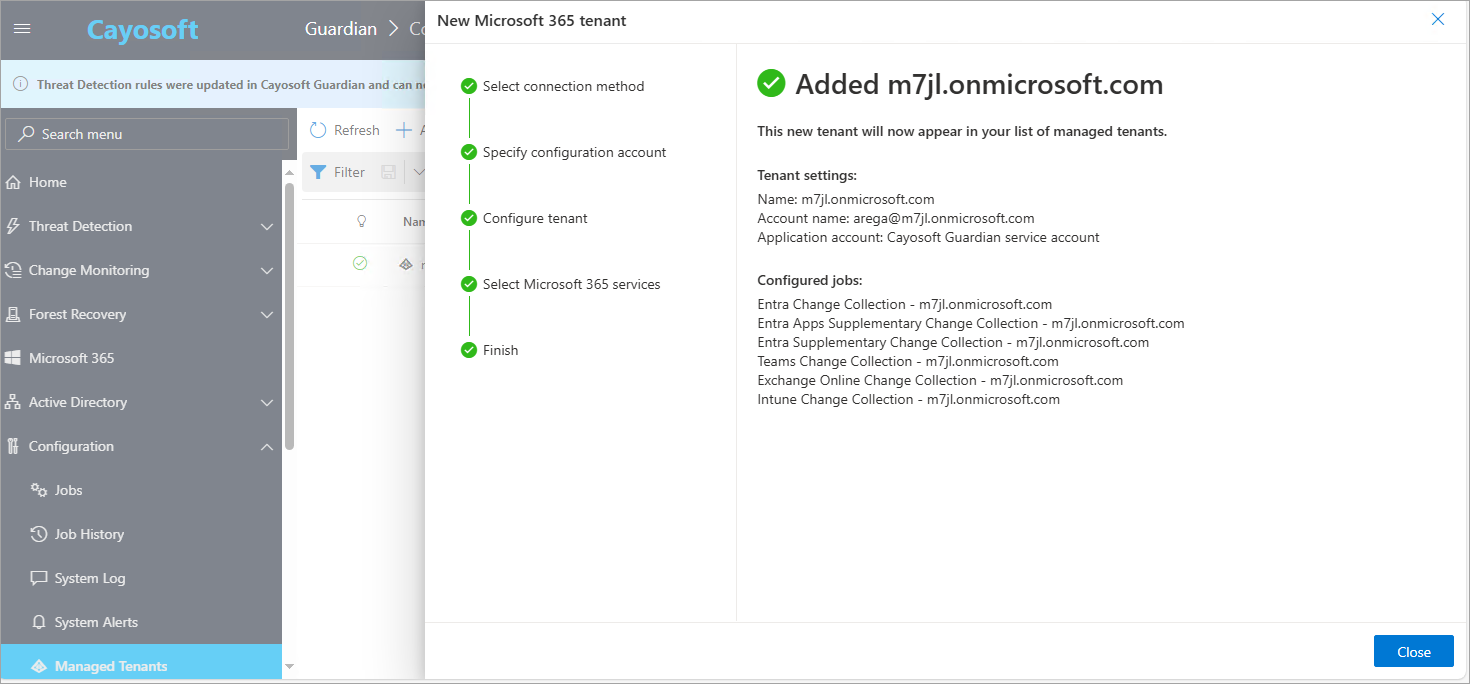Open the hamburger menu icon
This screenshot has height=684, width=1470.
coord(21,29)
